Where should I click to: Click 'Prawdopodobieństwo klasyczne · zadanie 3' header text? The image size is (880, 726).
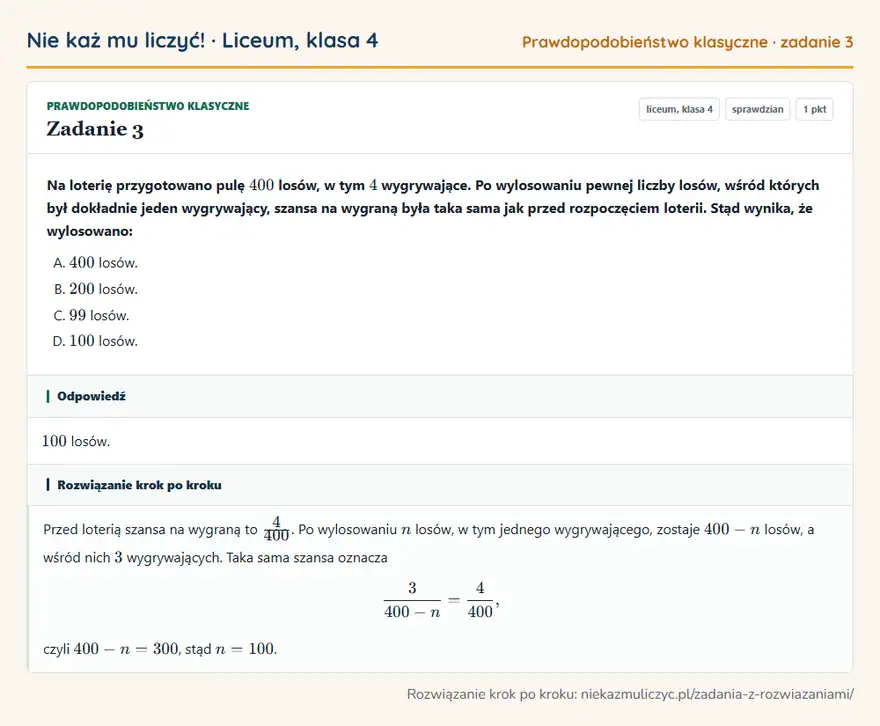pos(688,42)
